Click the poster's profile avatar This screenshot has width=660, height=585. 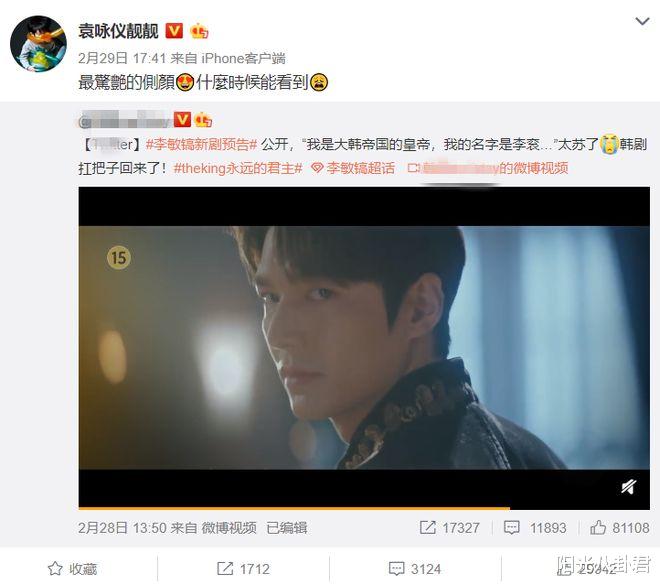tap(38, 44)
